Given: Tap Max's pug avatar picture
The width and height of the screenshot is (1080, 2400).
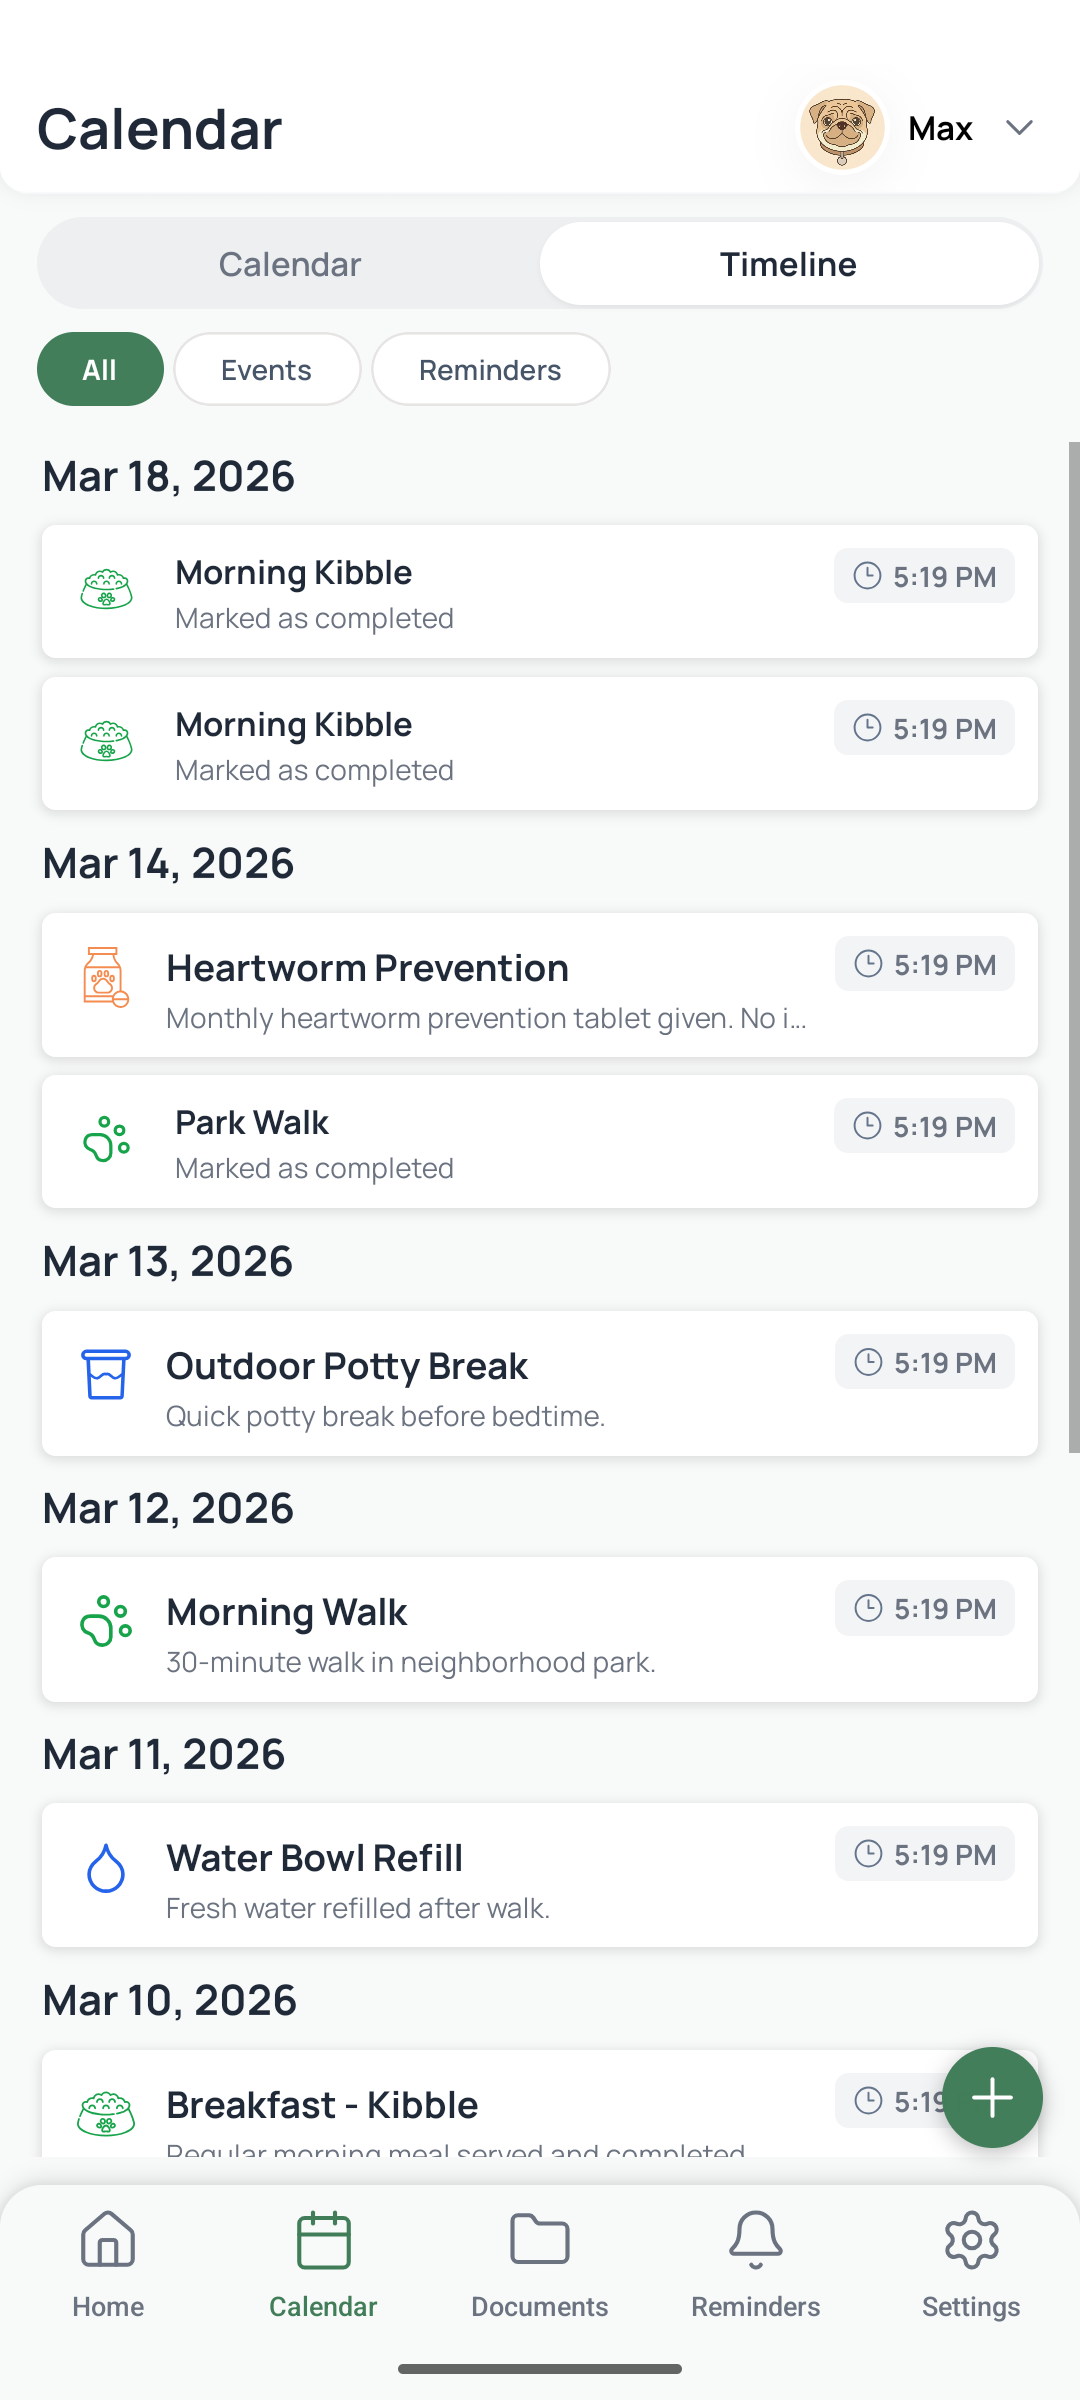Looking at the screenshot, I should (x=842, y=128).
